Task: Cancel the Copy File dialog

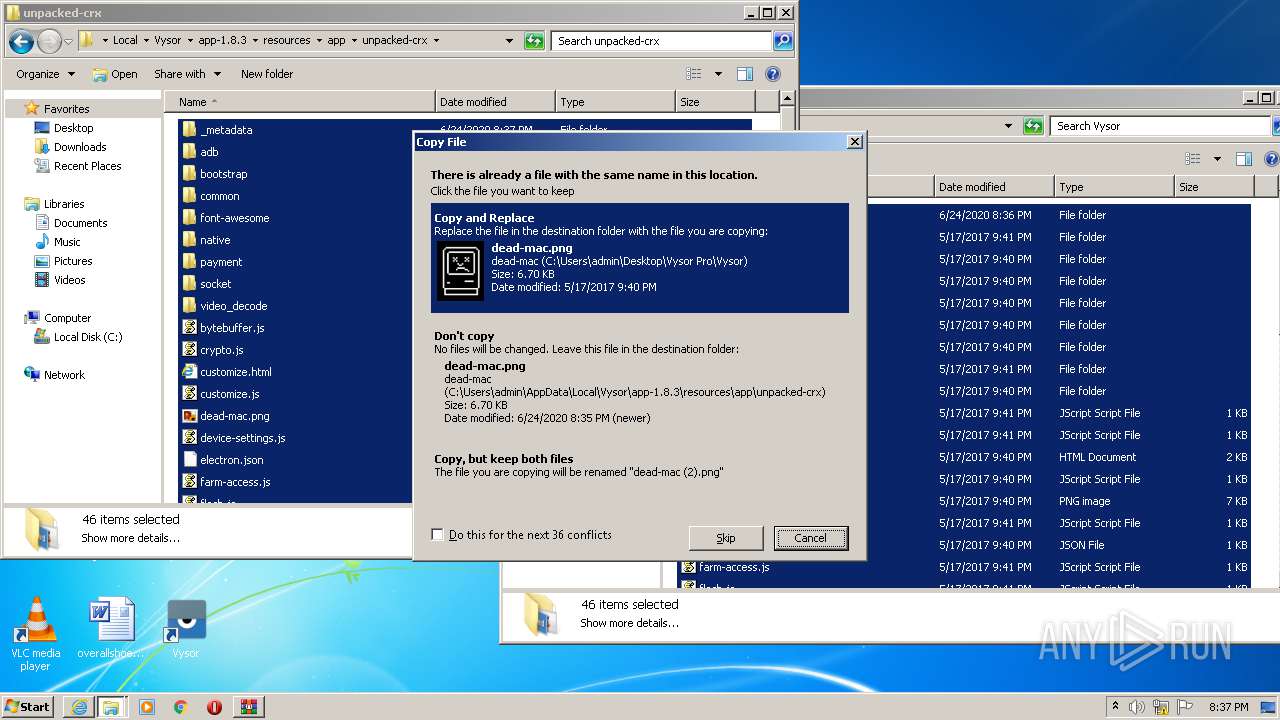Action: coord(811,538)
